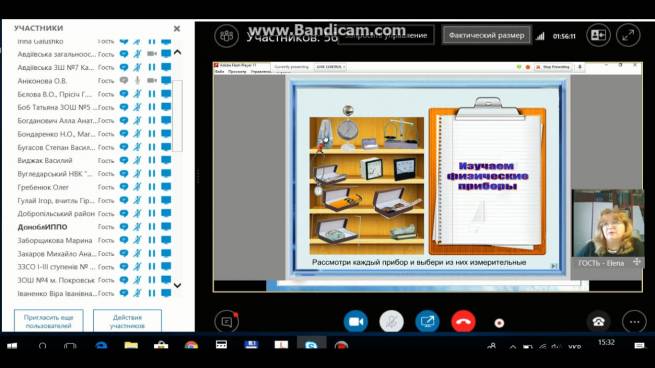Open the participants icon at top
The height and width of the screenshot is (368, 655).
pos(226,36)
